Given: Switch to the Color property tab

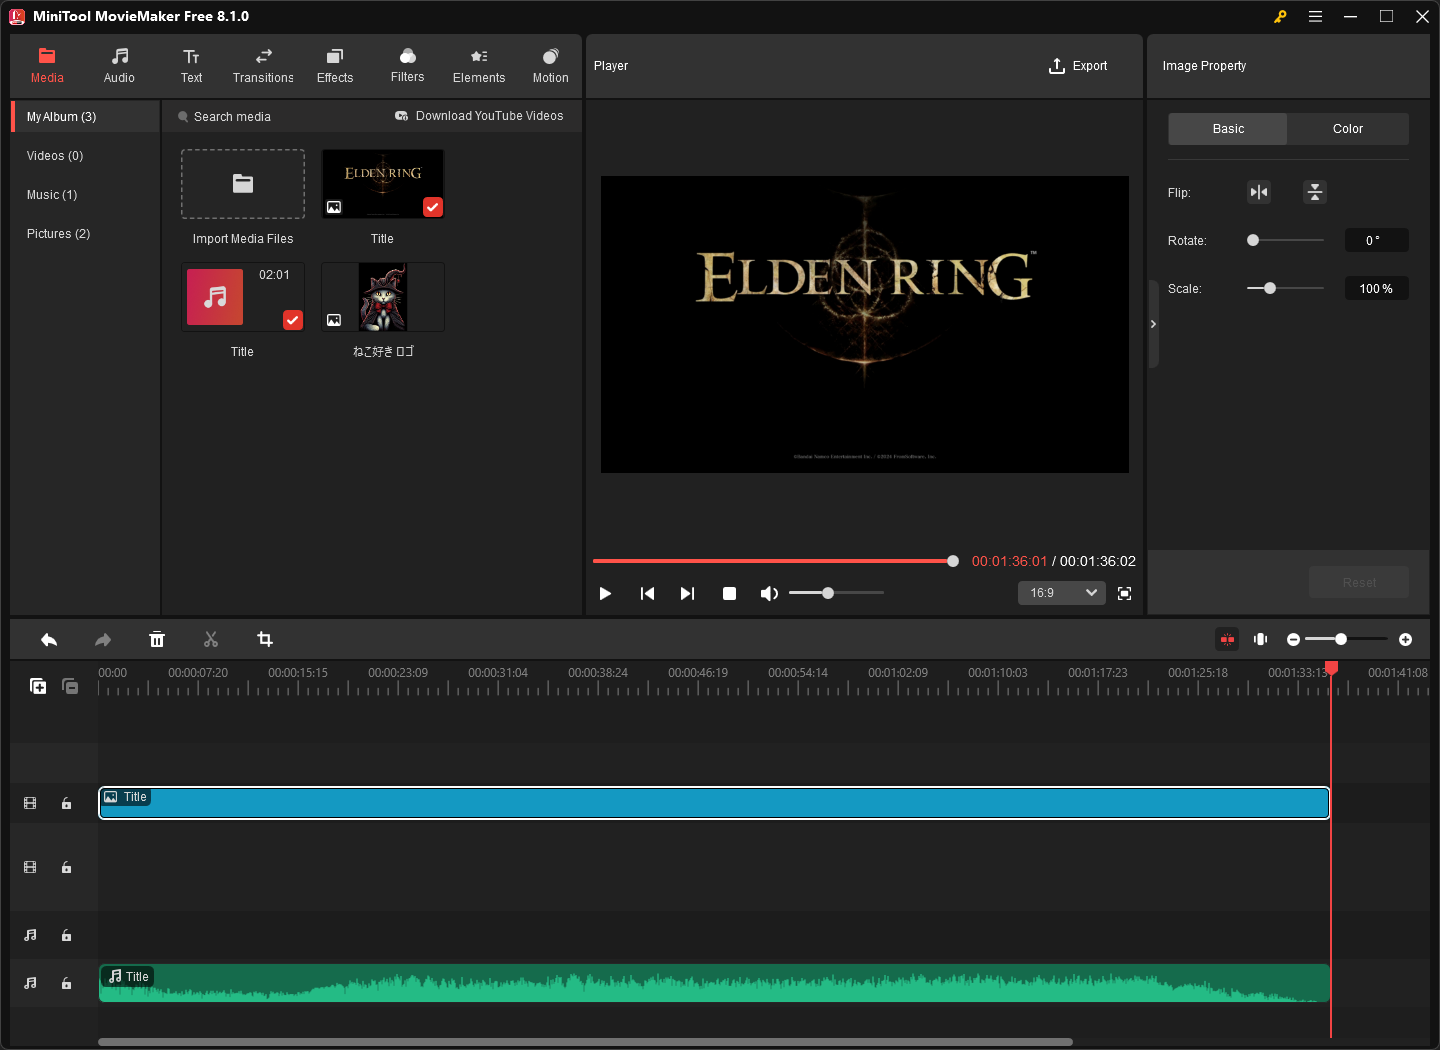Looking at the screenshot, I should pyautogui.click(x=1348, y=129).
